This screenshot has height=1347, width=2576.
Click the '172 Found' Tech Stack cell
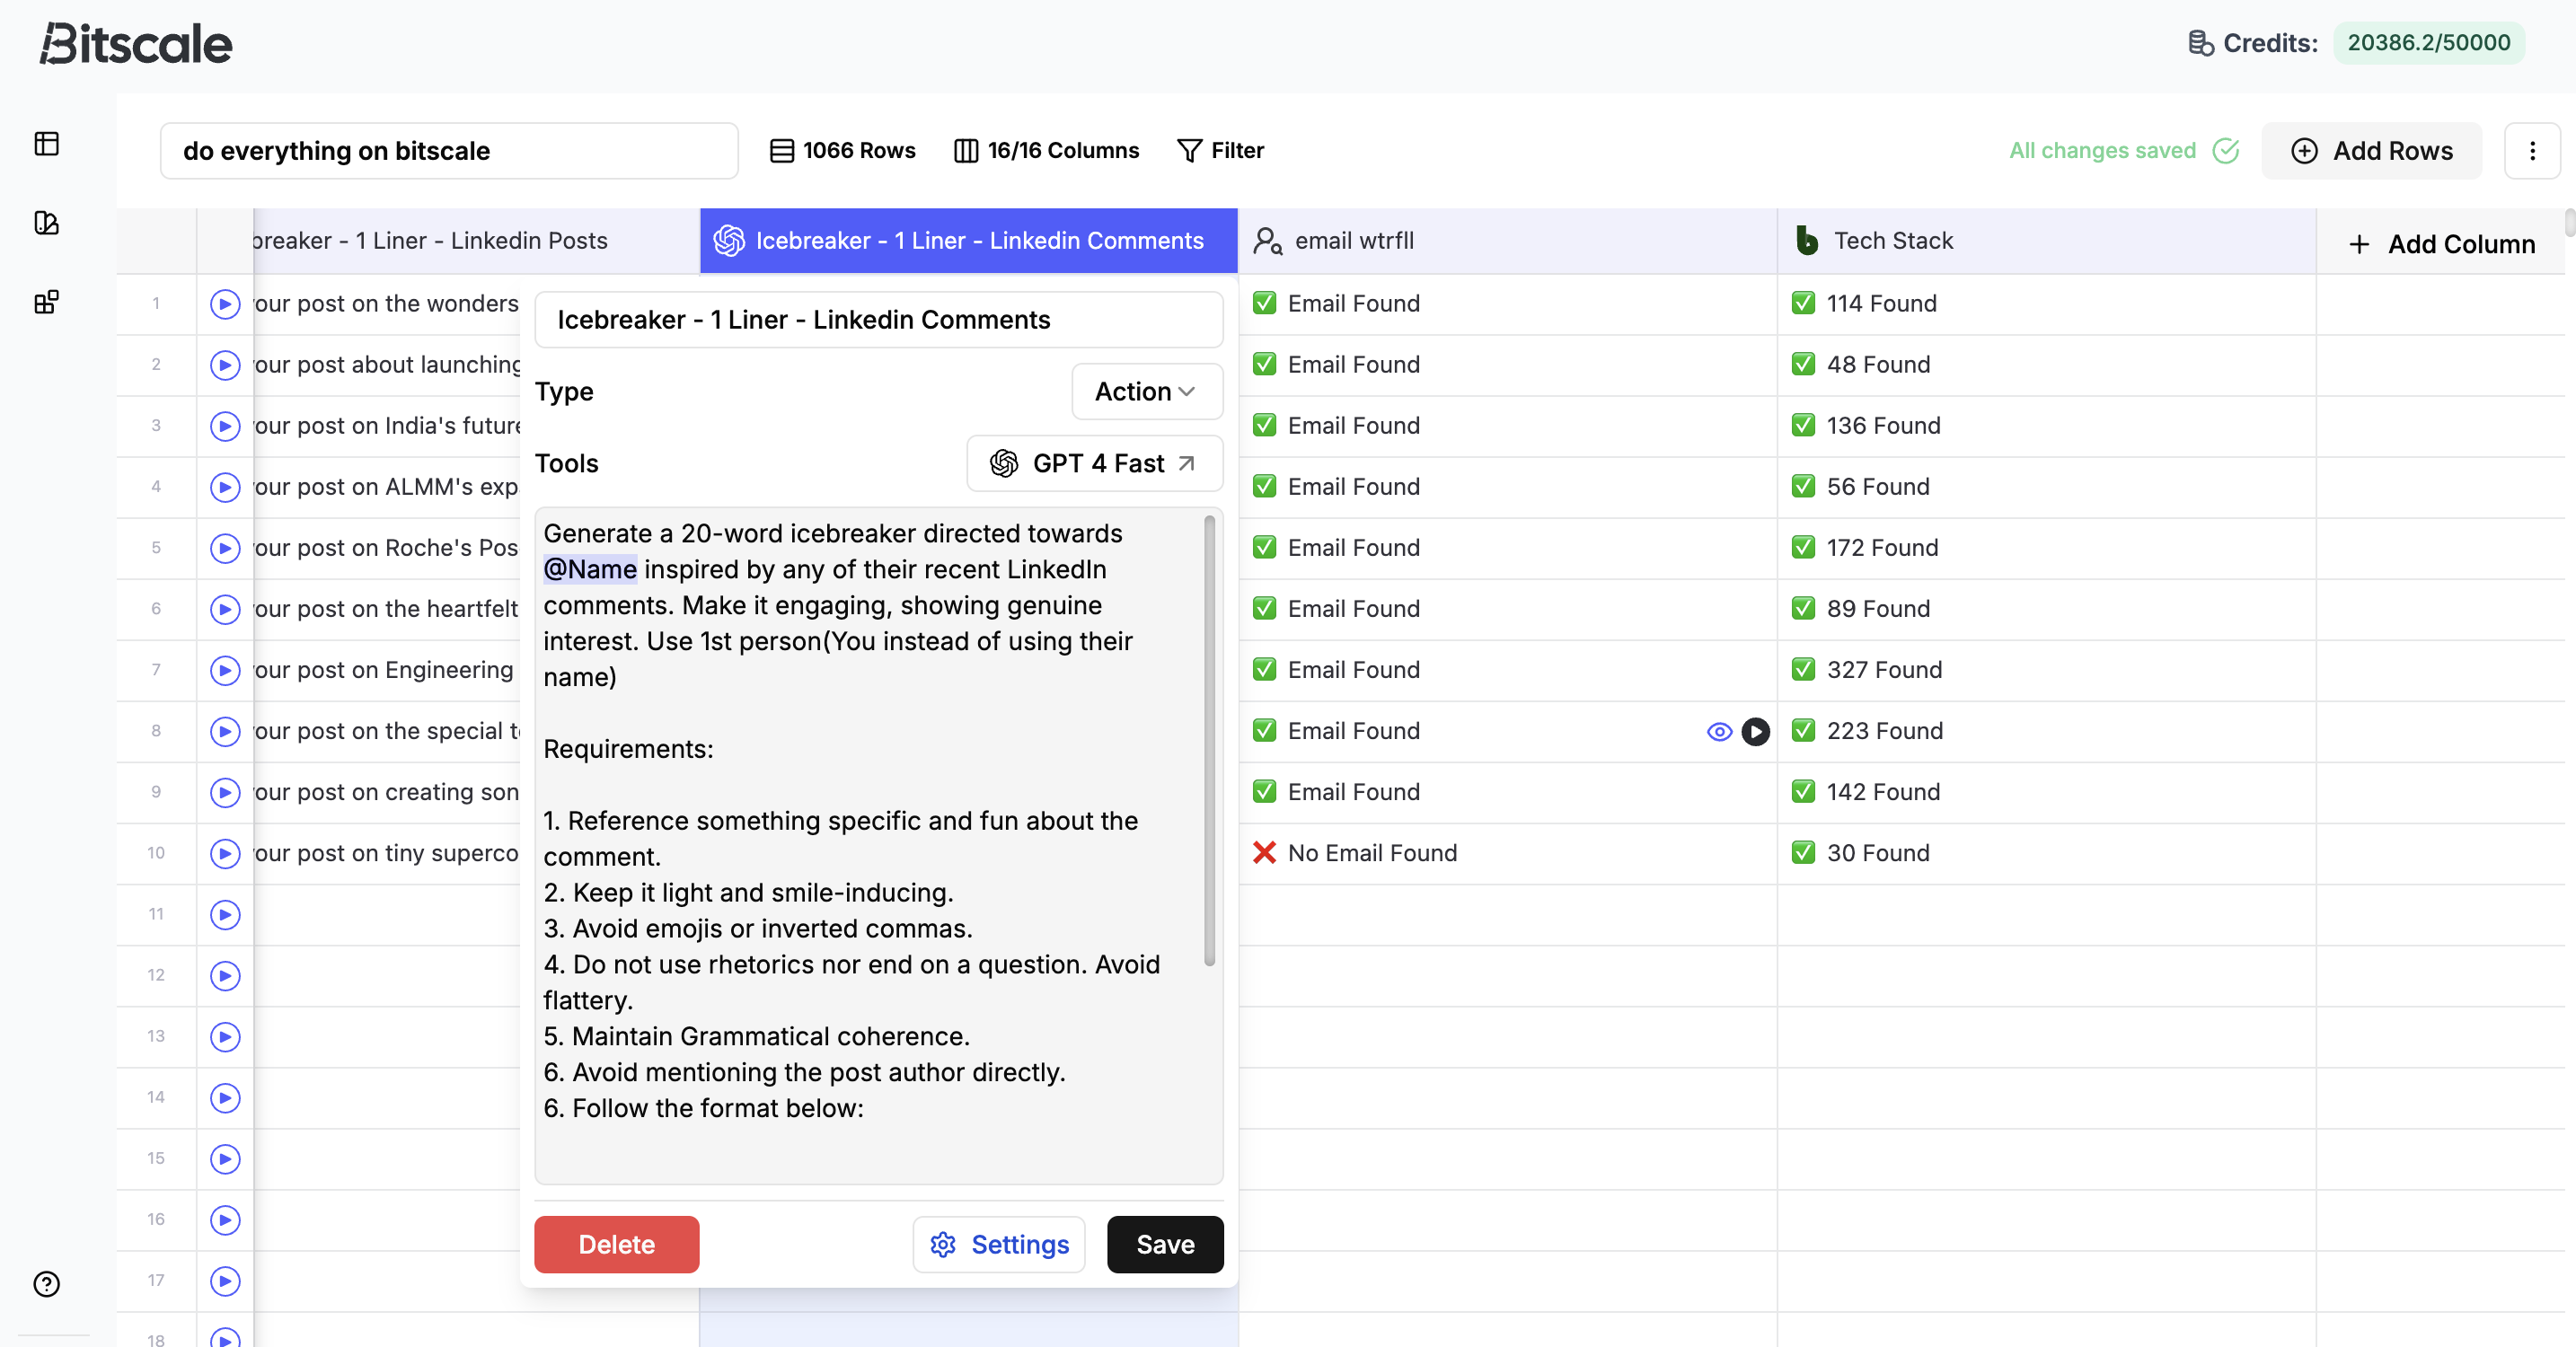point(2046,548)
